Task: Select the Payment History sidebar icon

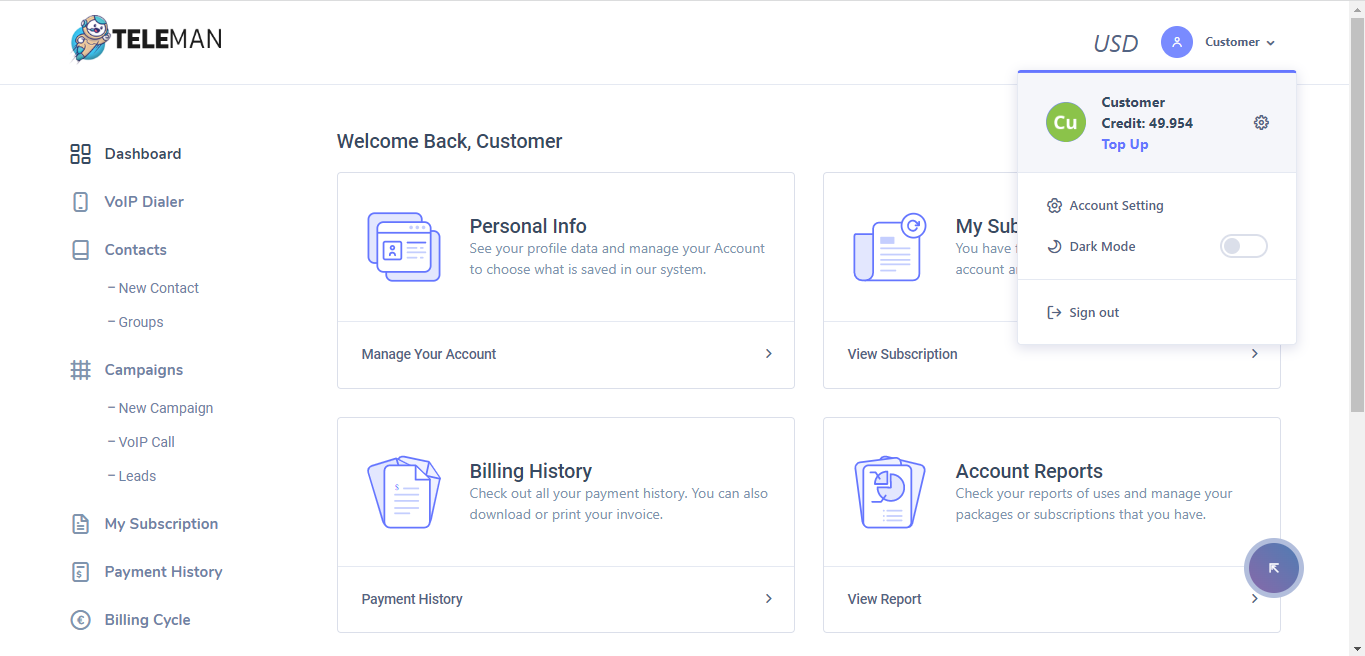Action: (80, 571)
